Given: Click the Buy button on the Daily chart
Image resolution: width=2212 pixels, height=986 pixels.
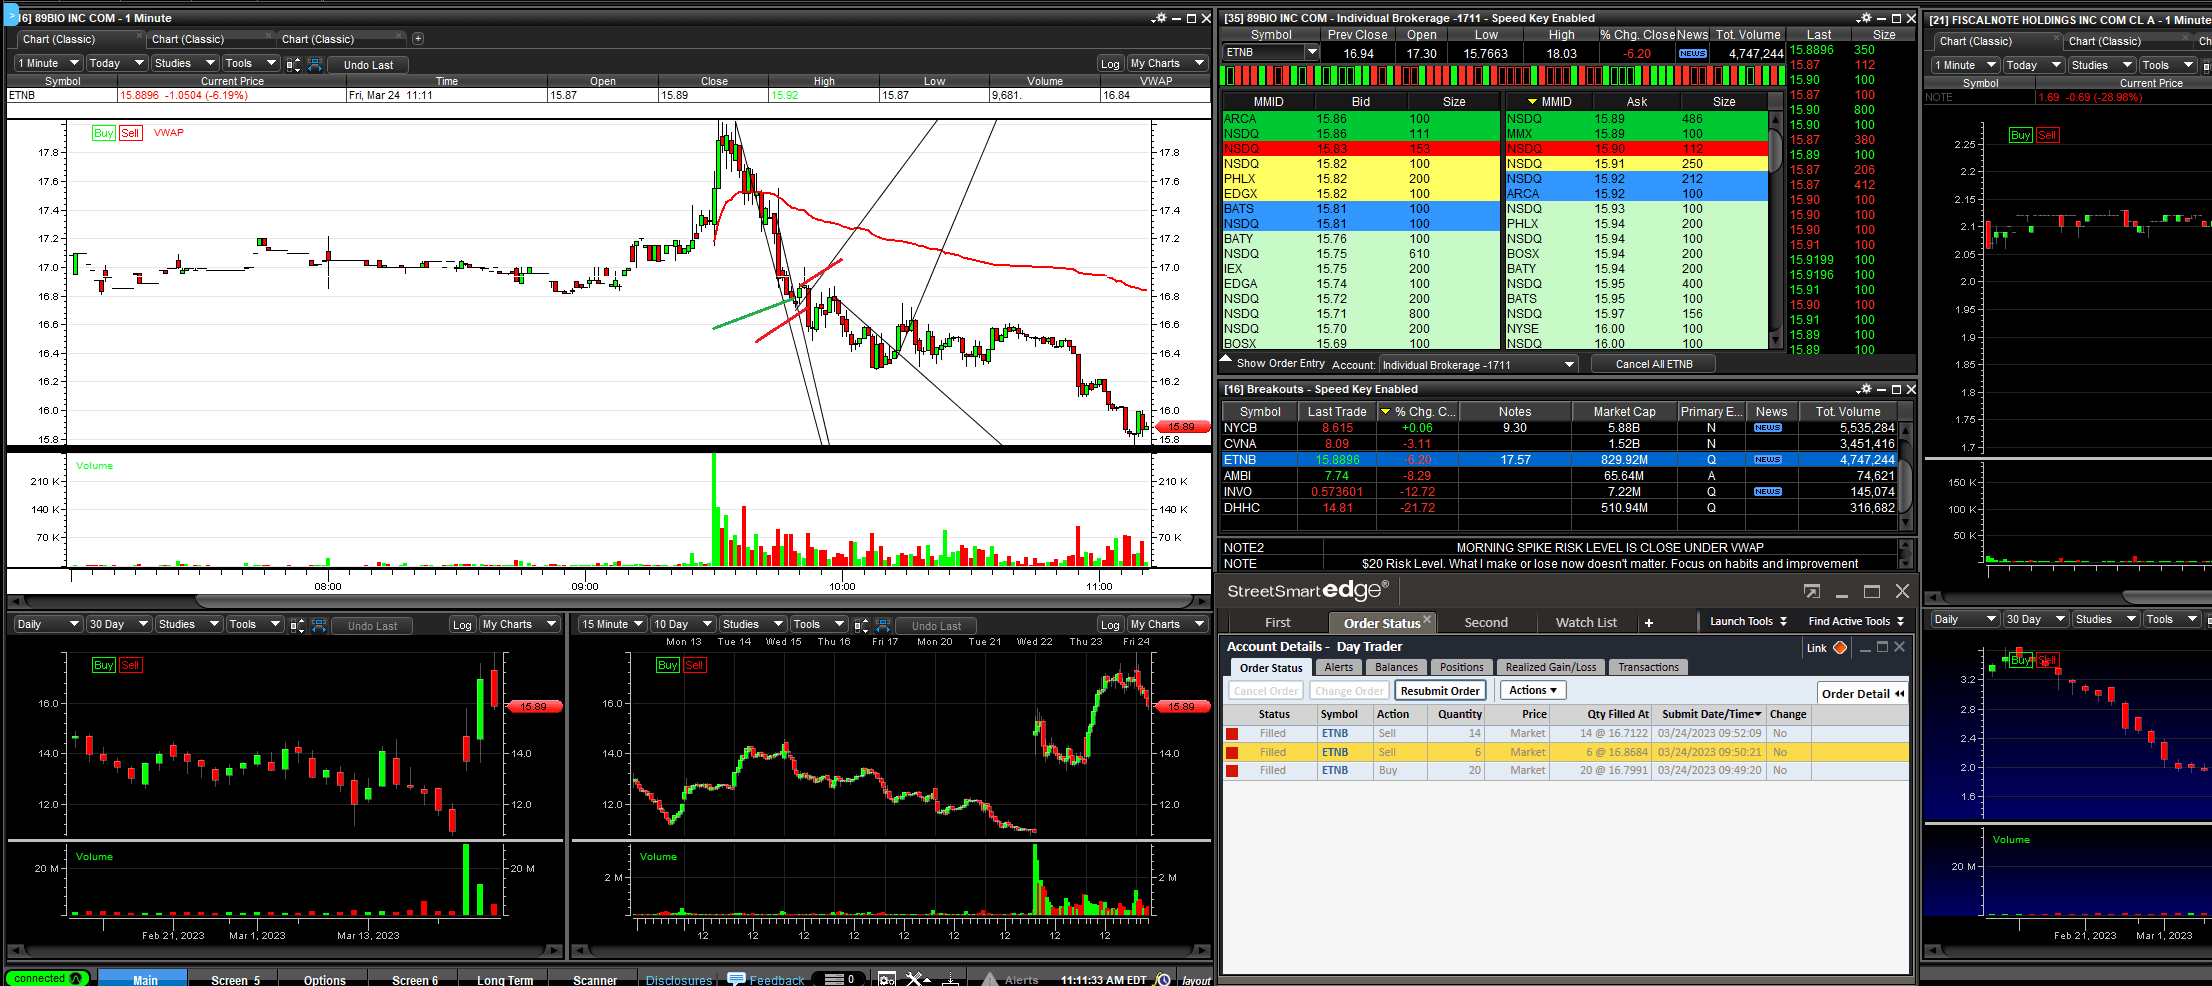Looking at the screenshot, I should tap(104, 665).
